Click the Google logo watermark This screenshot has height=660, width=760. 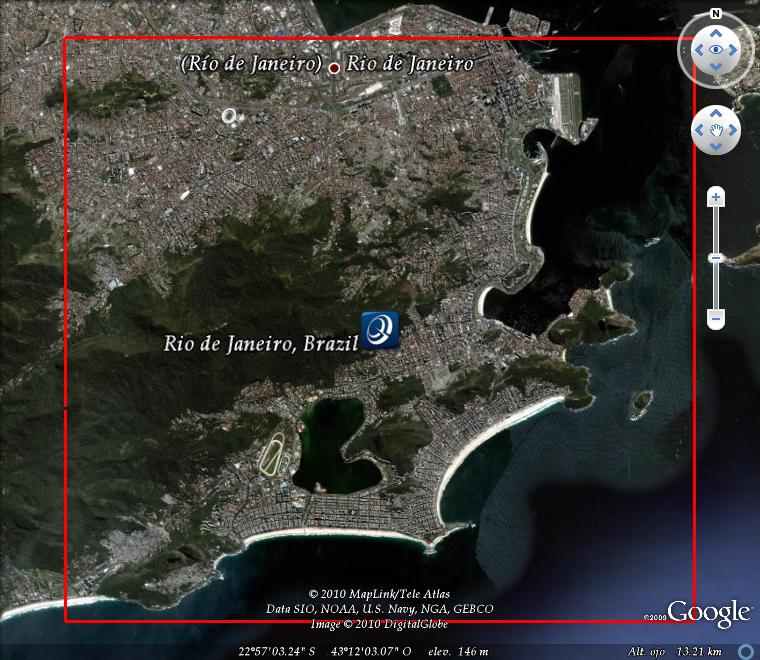tap(708, 612)
